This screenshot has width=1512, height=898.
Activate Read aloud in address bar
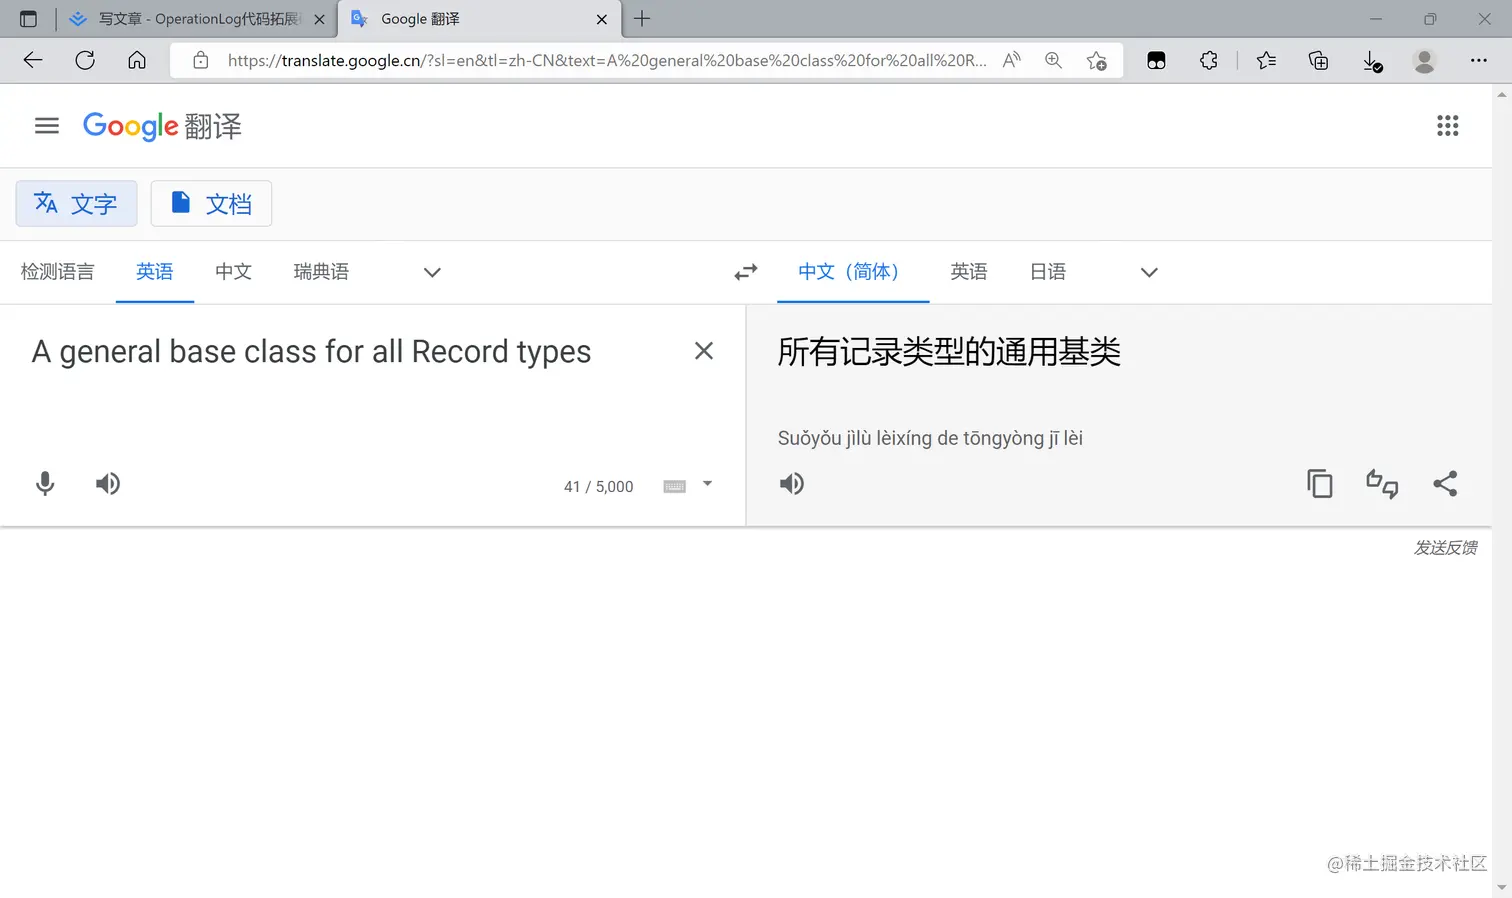[x=1012, y=60]
